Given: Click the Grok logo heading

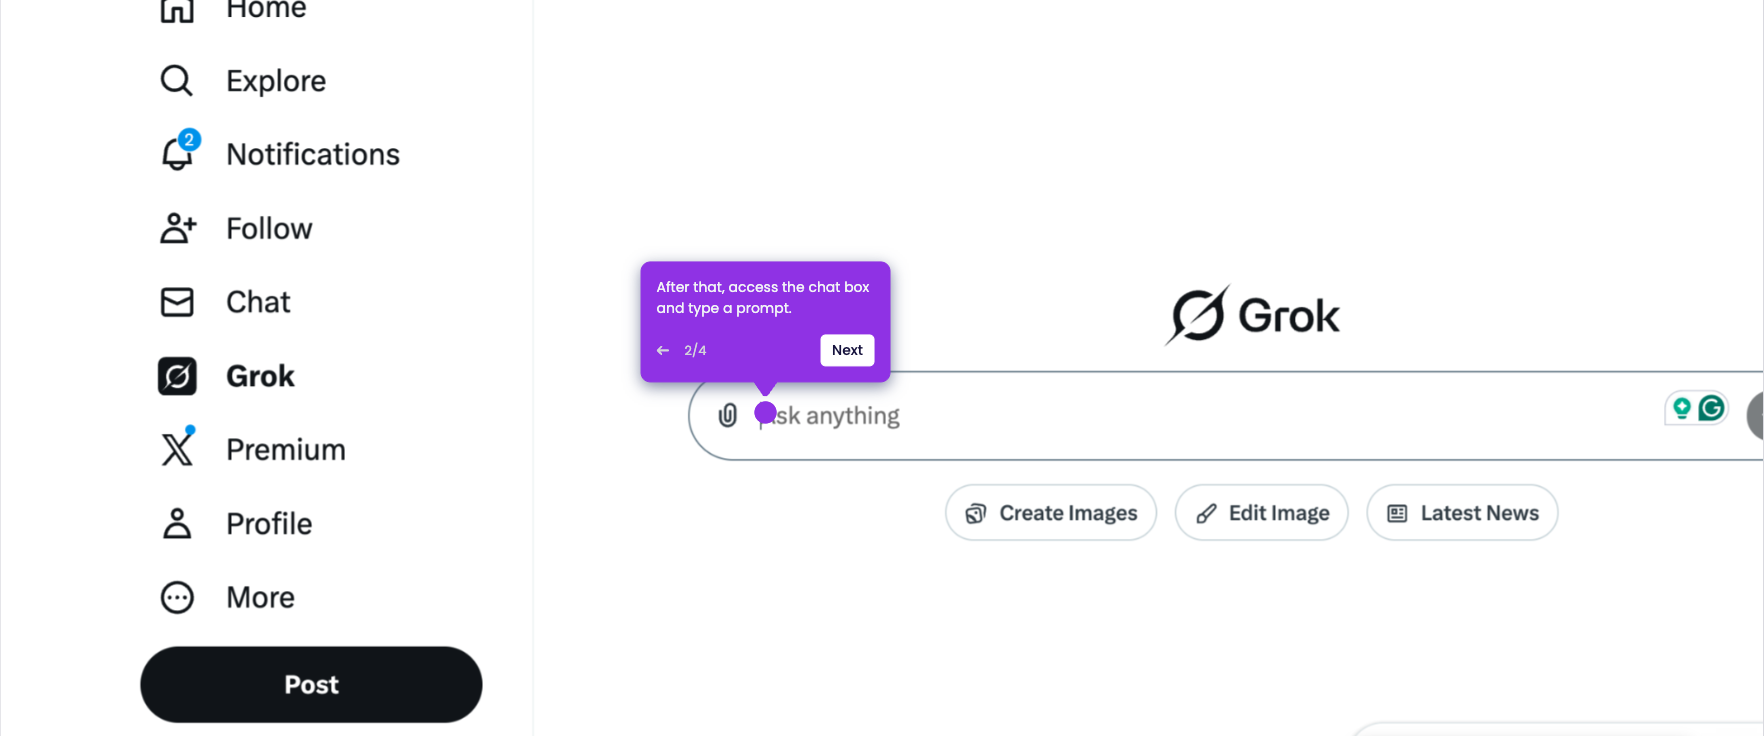Looking at the screenshot, I should 1252,316.
